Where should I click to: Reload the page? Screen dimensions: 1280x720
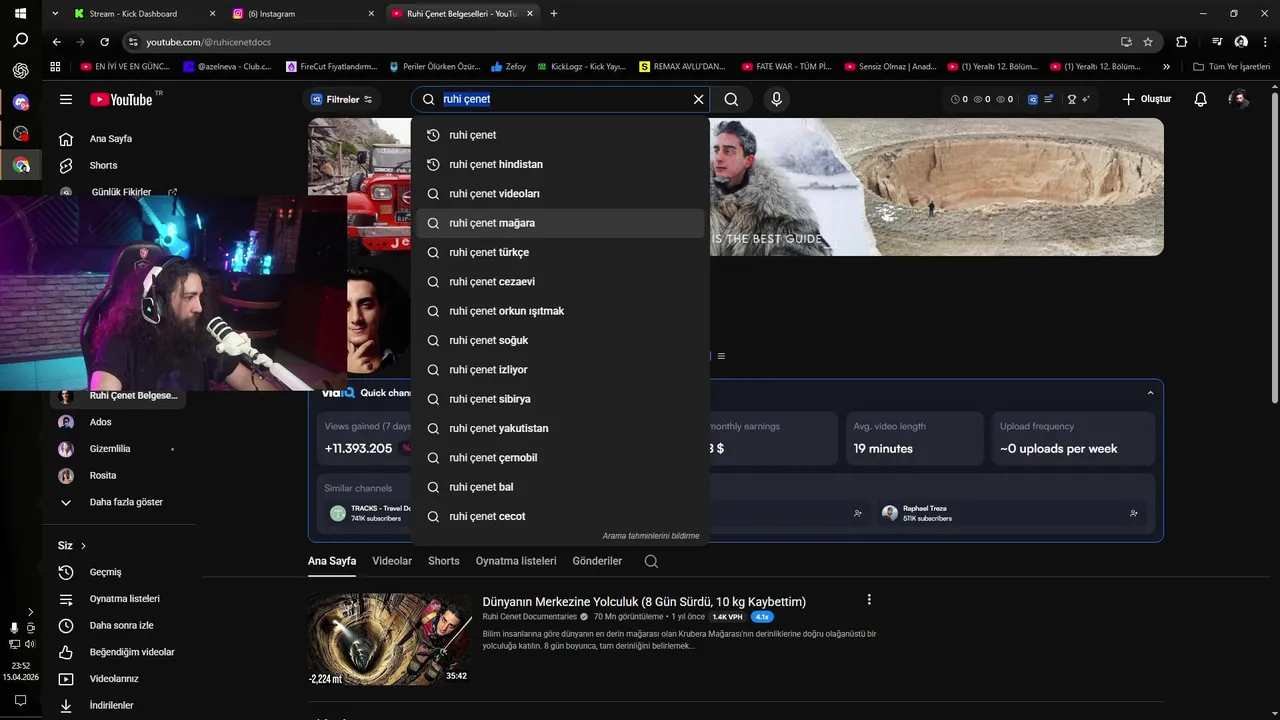pos(104,42)
